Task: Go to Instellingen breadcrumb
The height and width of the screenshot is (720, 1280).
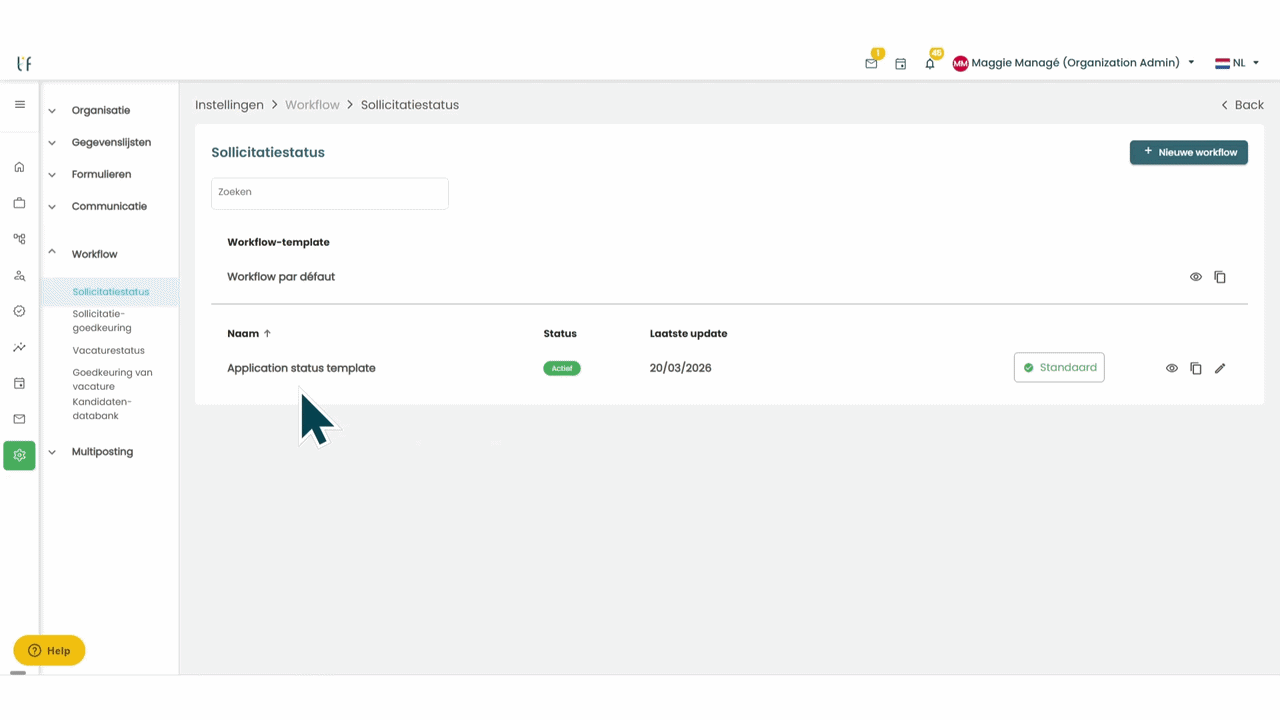Action: 229,105
